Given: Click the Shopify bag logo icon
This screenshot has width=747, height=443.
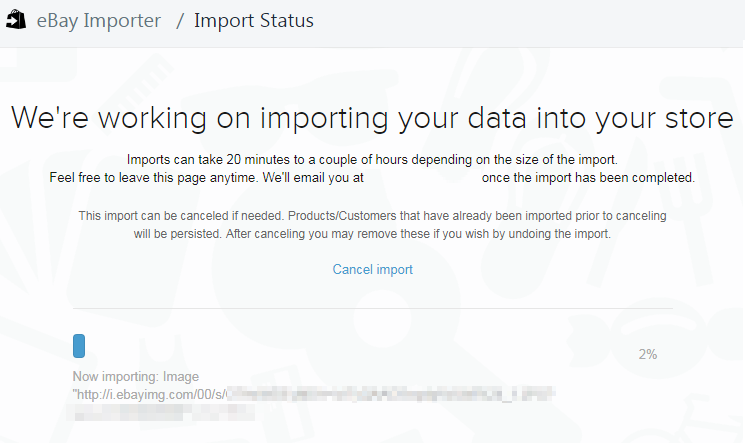Looking at the screenshot, I should click(x=15, y=21).
